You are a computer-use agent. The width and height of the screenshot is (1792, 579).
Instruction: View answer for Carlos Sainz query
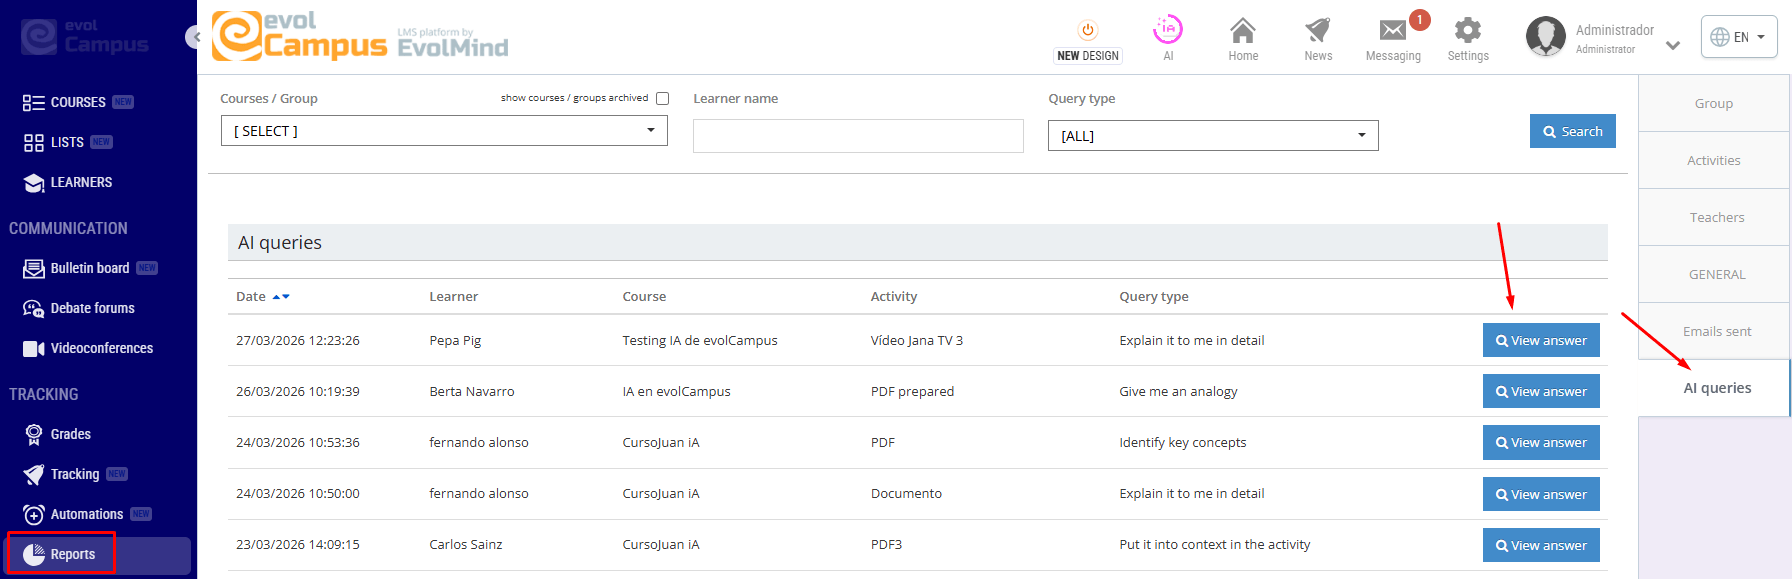click(1541, 545)
